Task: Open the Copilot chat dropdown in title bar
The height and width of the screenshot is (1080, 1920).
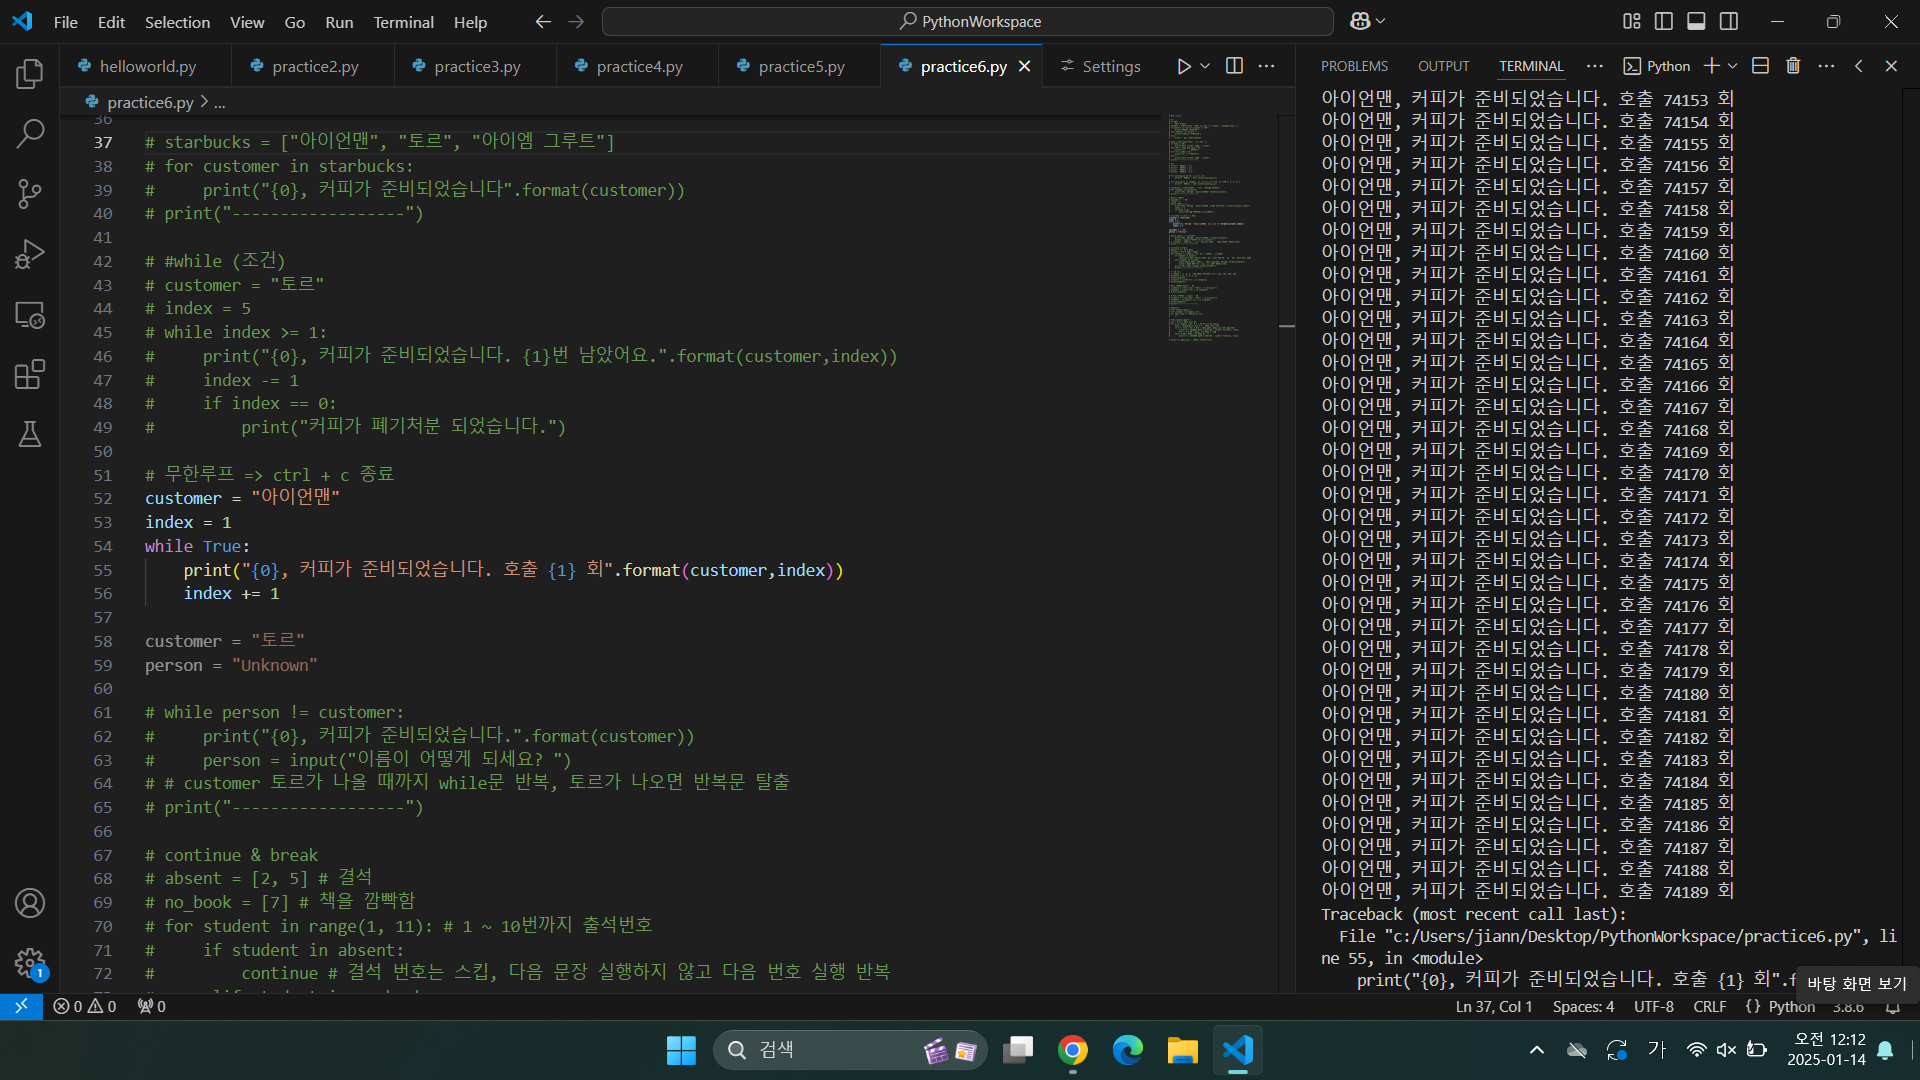Action: [x=1381, y=21]
